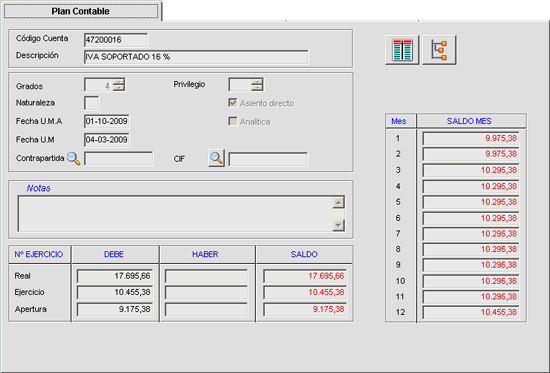Click the Fecha U.M.A date field
Viewport: 550px width, 373px height.
pyautogui.click(x=107, y=121)
